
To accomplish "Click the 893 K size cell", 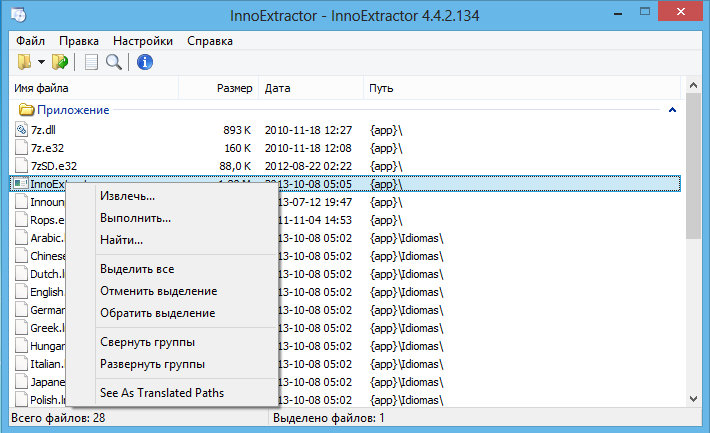I will coord(237,130).
